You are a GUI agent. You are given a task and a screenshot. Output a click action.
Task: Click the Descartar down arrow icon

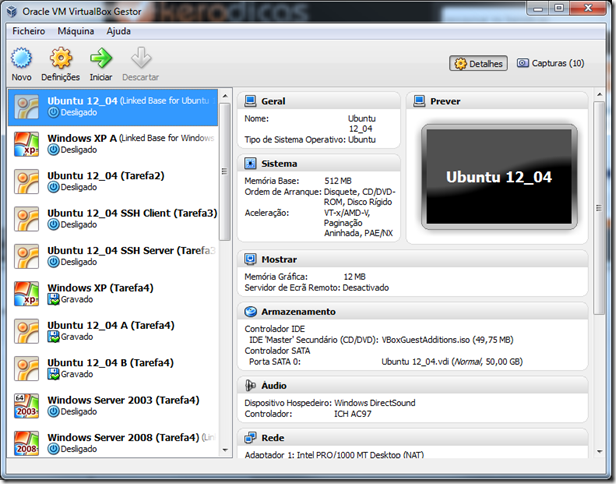point(141,58)
